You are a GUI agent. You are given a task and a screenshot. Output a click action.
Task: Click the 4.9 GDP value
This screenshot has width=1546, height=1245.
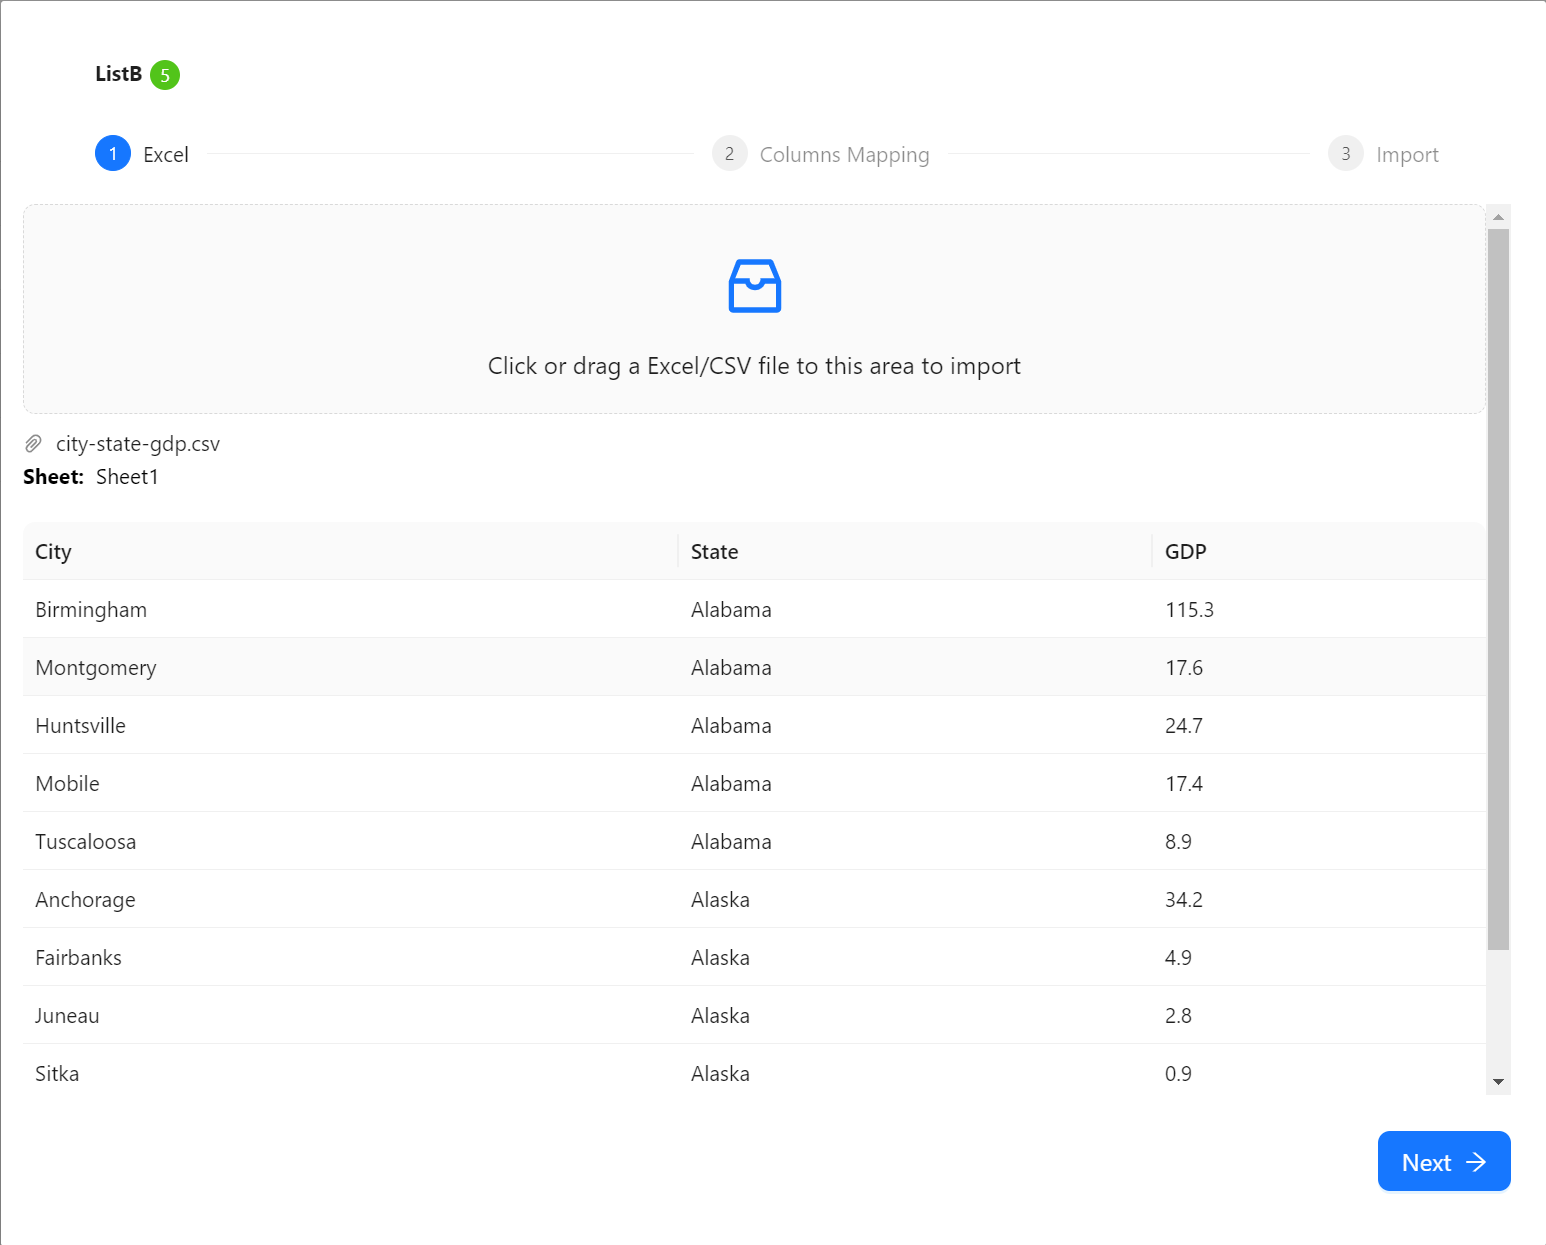[x=1178, y=958]
